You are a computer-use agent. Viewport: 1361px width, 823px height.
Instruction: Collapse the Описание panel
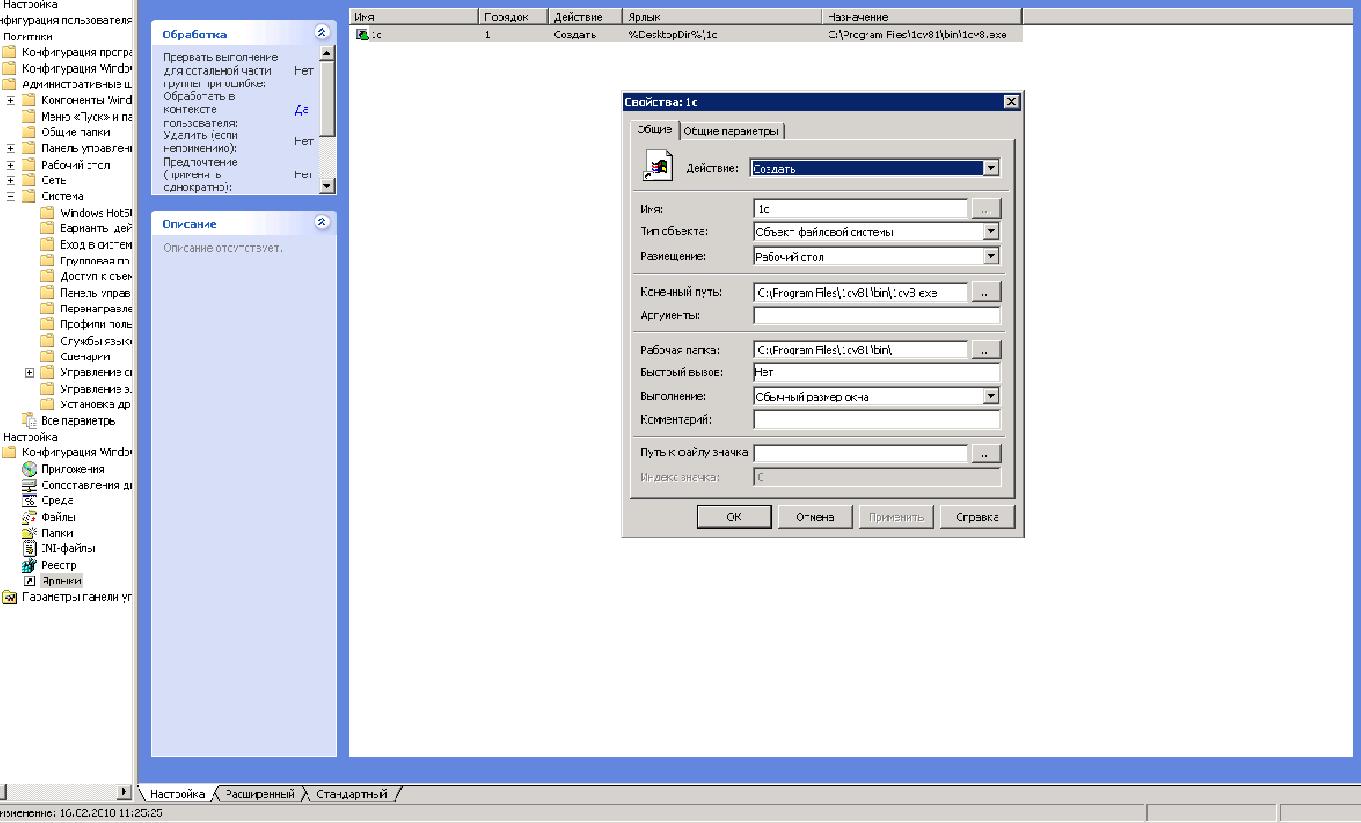(x=321, y=222)
